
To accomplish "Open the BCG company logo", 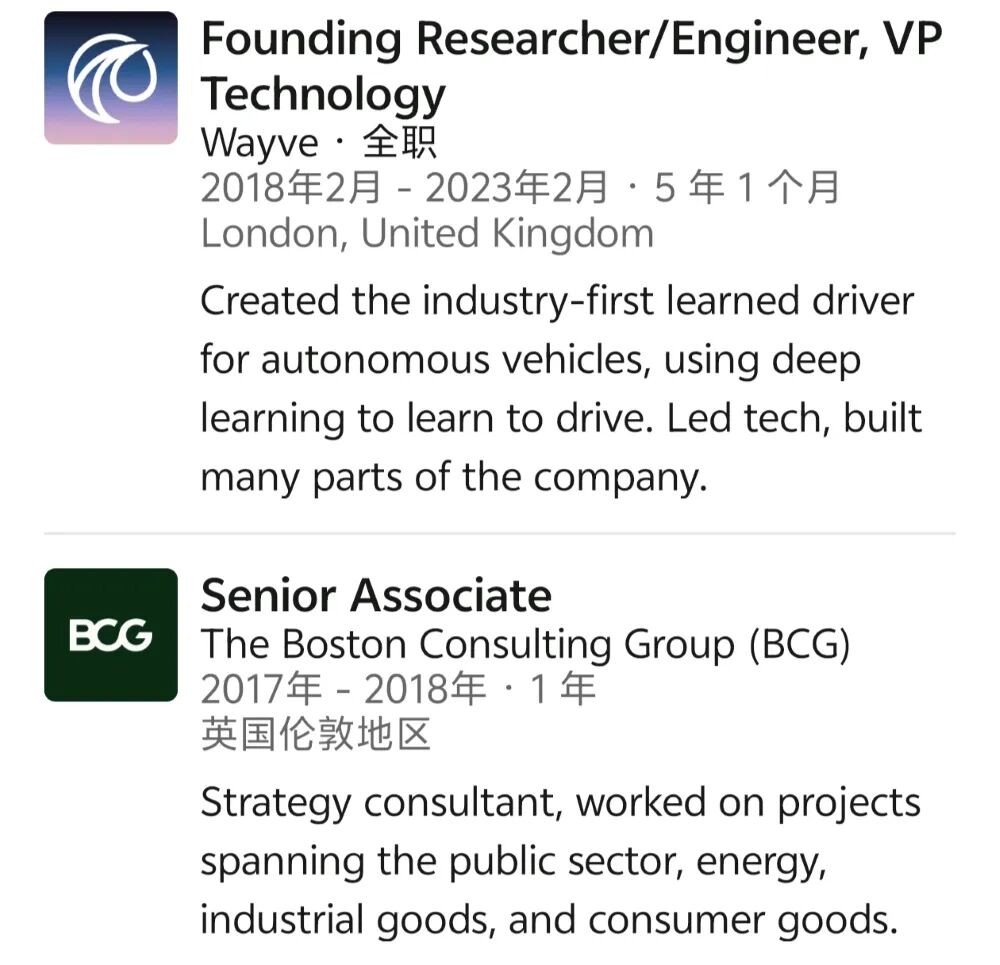I will [111, 635].
